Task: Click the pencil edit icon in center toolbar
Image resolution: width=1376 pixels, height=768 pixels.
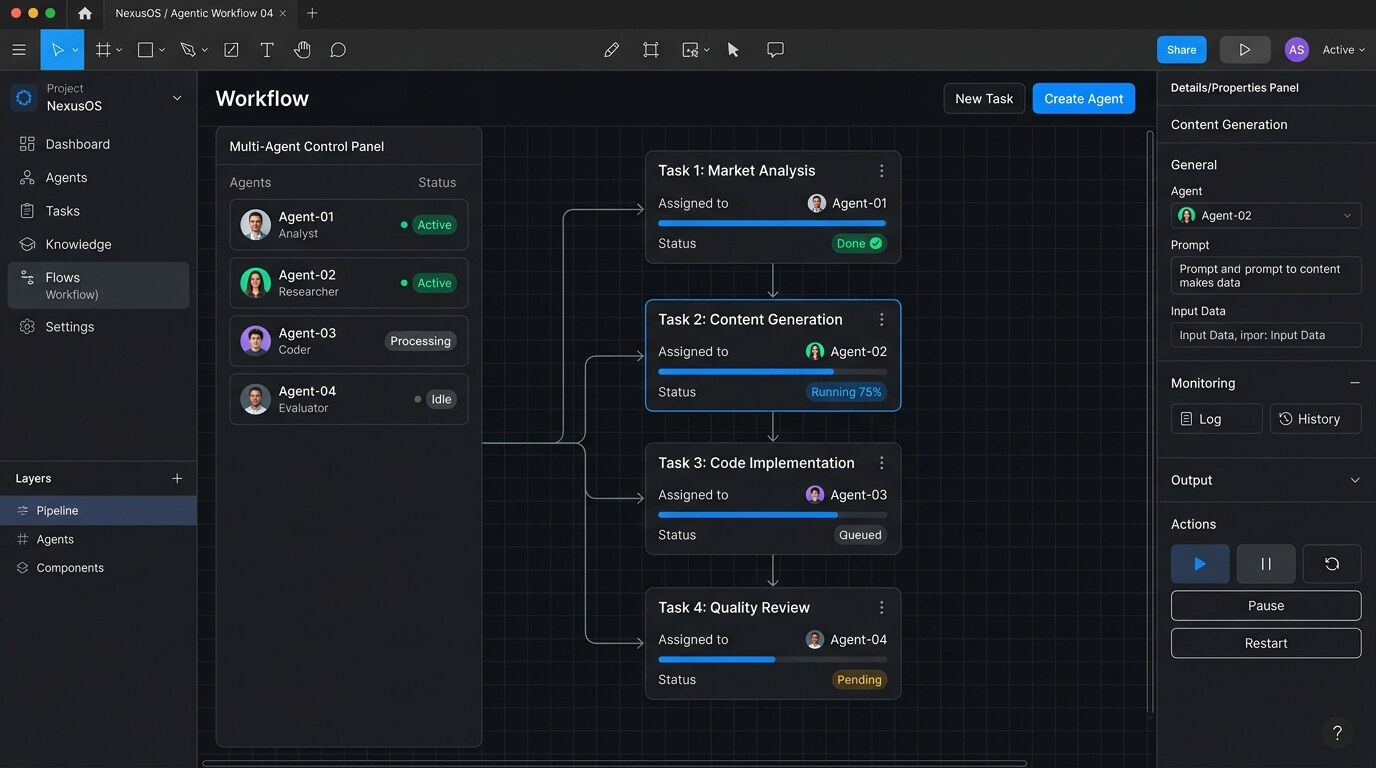Action: pos(611,50)
